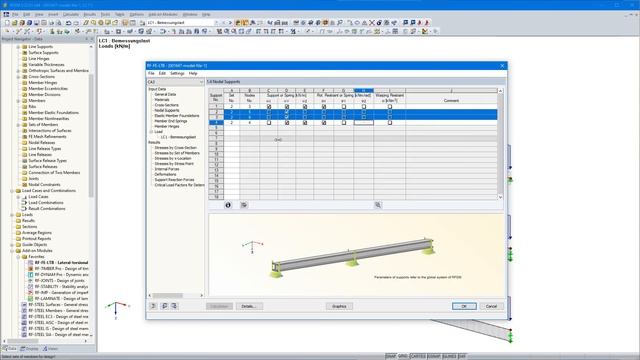The width and height of the screenshot is (640, 360).
Task: Click the magnifier view icon below the table
Action: [378, 205]
